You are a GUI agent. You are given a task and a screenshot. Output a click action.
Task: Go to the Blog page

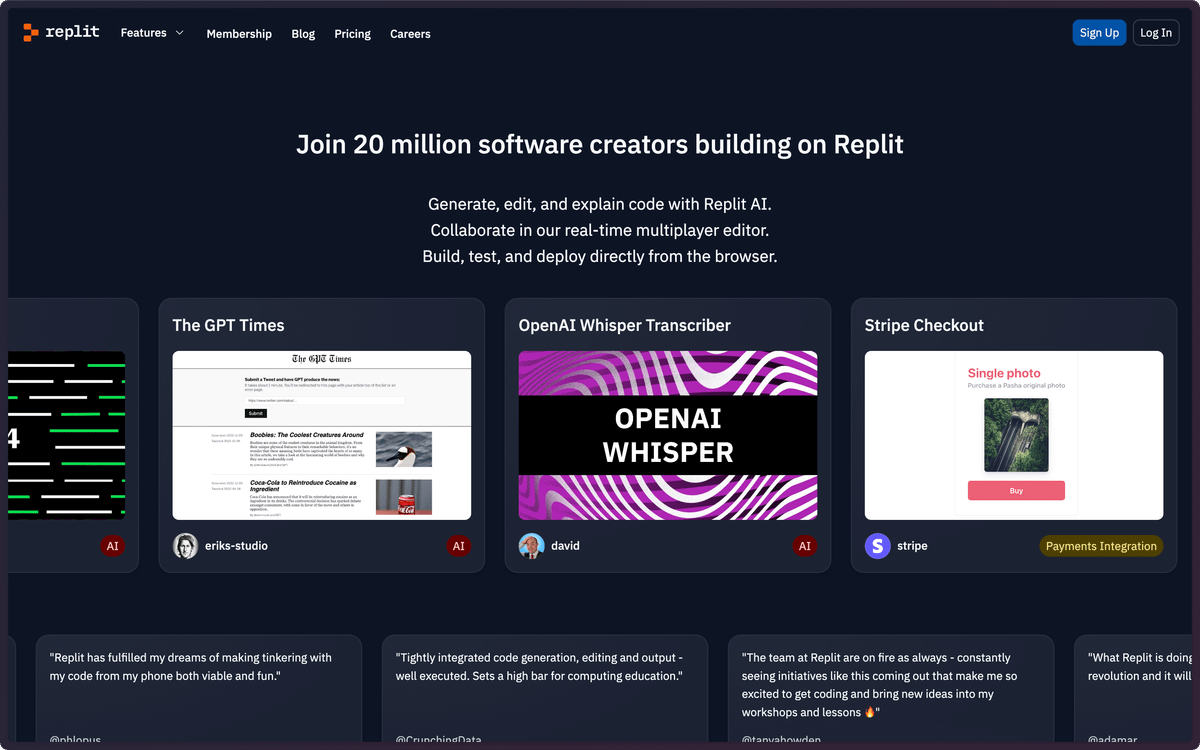303,34
